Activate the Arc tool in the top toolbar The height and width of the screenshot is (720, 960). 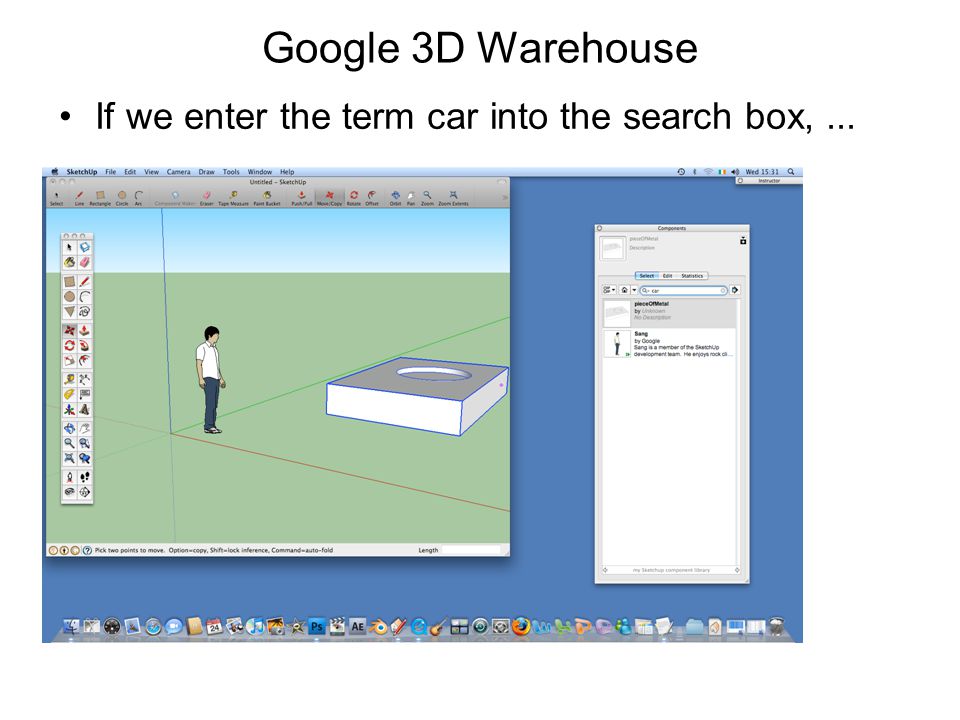pyautogui.click(x=138, y=196)
